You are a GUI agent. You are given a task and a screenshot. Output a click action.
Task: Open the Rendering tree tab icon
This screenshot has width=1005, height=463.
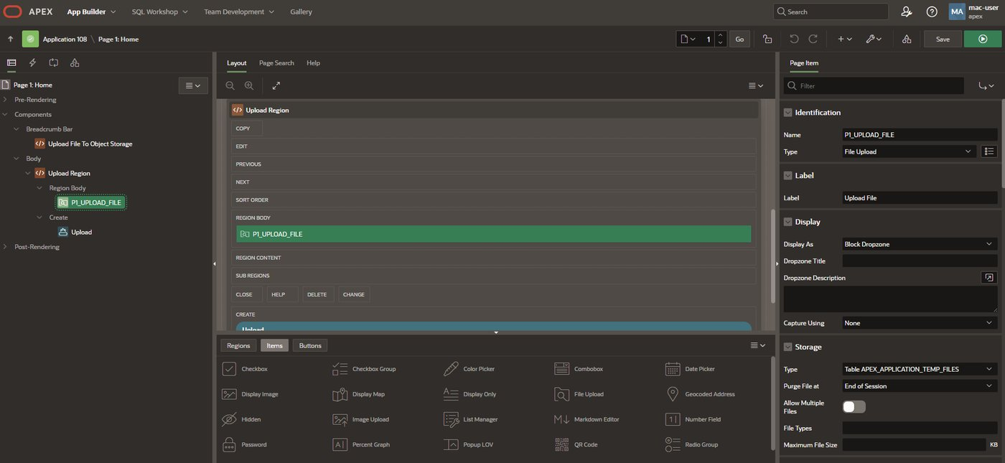coord(12,63)
